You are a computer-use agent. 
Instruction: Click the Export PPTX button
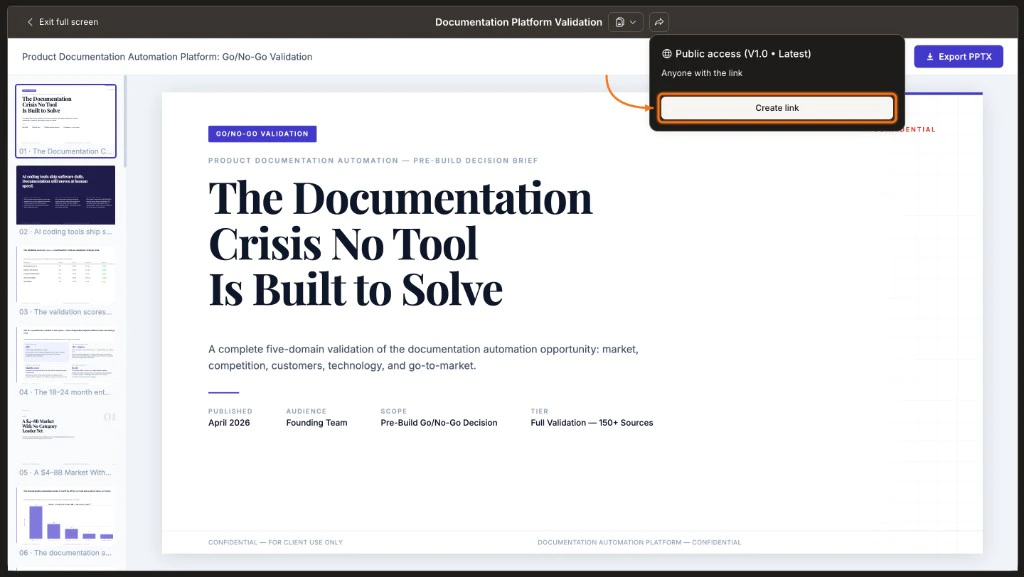(x=958, y=56)
